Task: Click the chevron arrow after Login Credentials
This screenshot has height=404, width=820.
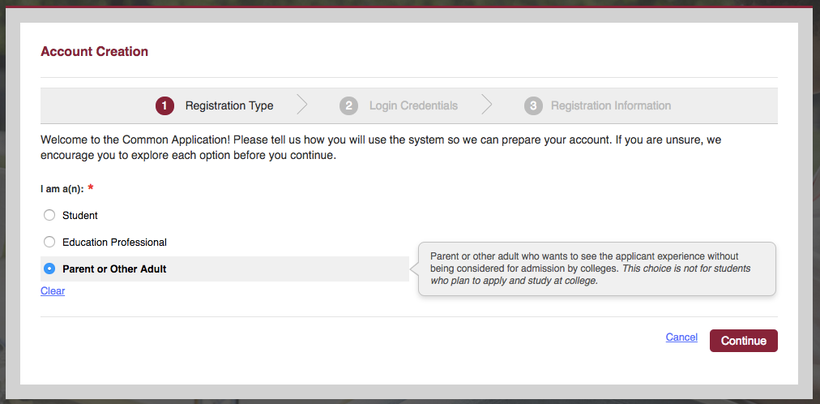Action: 487,105
